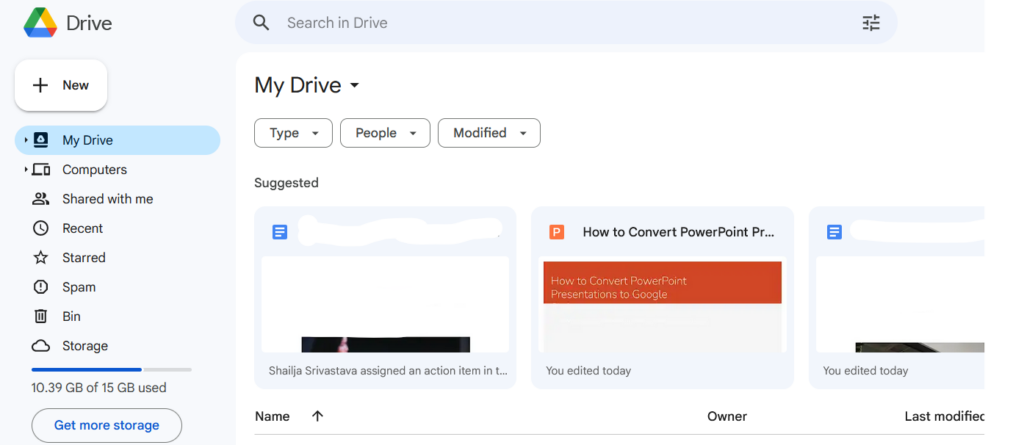Click the storage usage progress bar
1024x445 pixels.
[111, 370]
